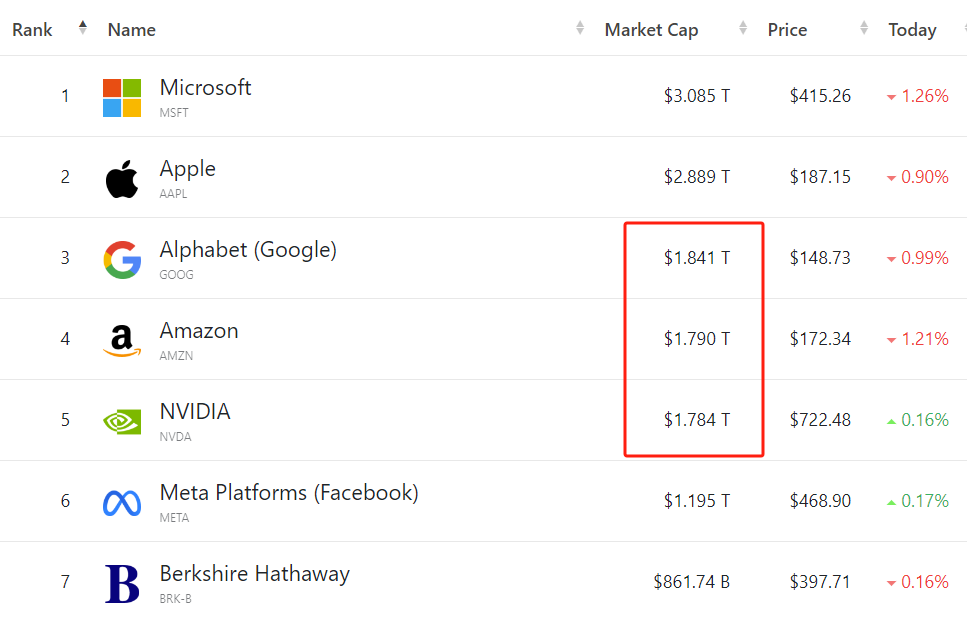This screenshot has height=618, width=967.
Task: Click the Meta Platforms logo
Action: point(122,503)
